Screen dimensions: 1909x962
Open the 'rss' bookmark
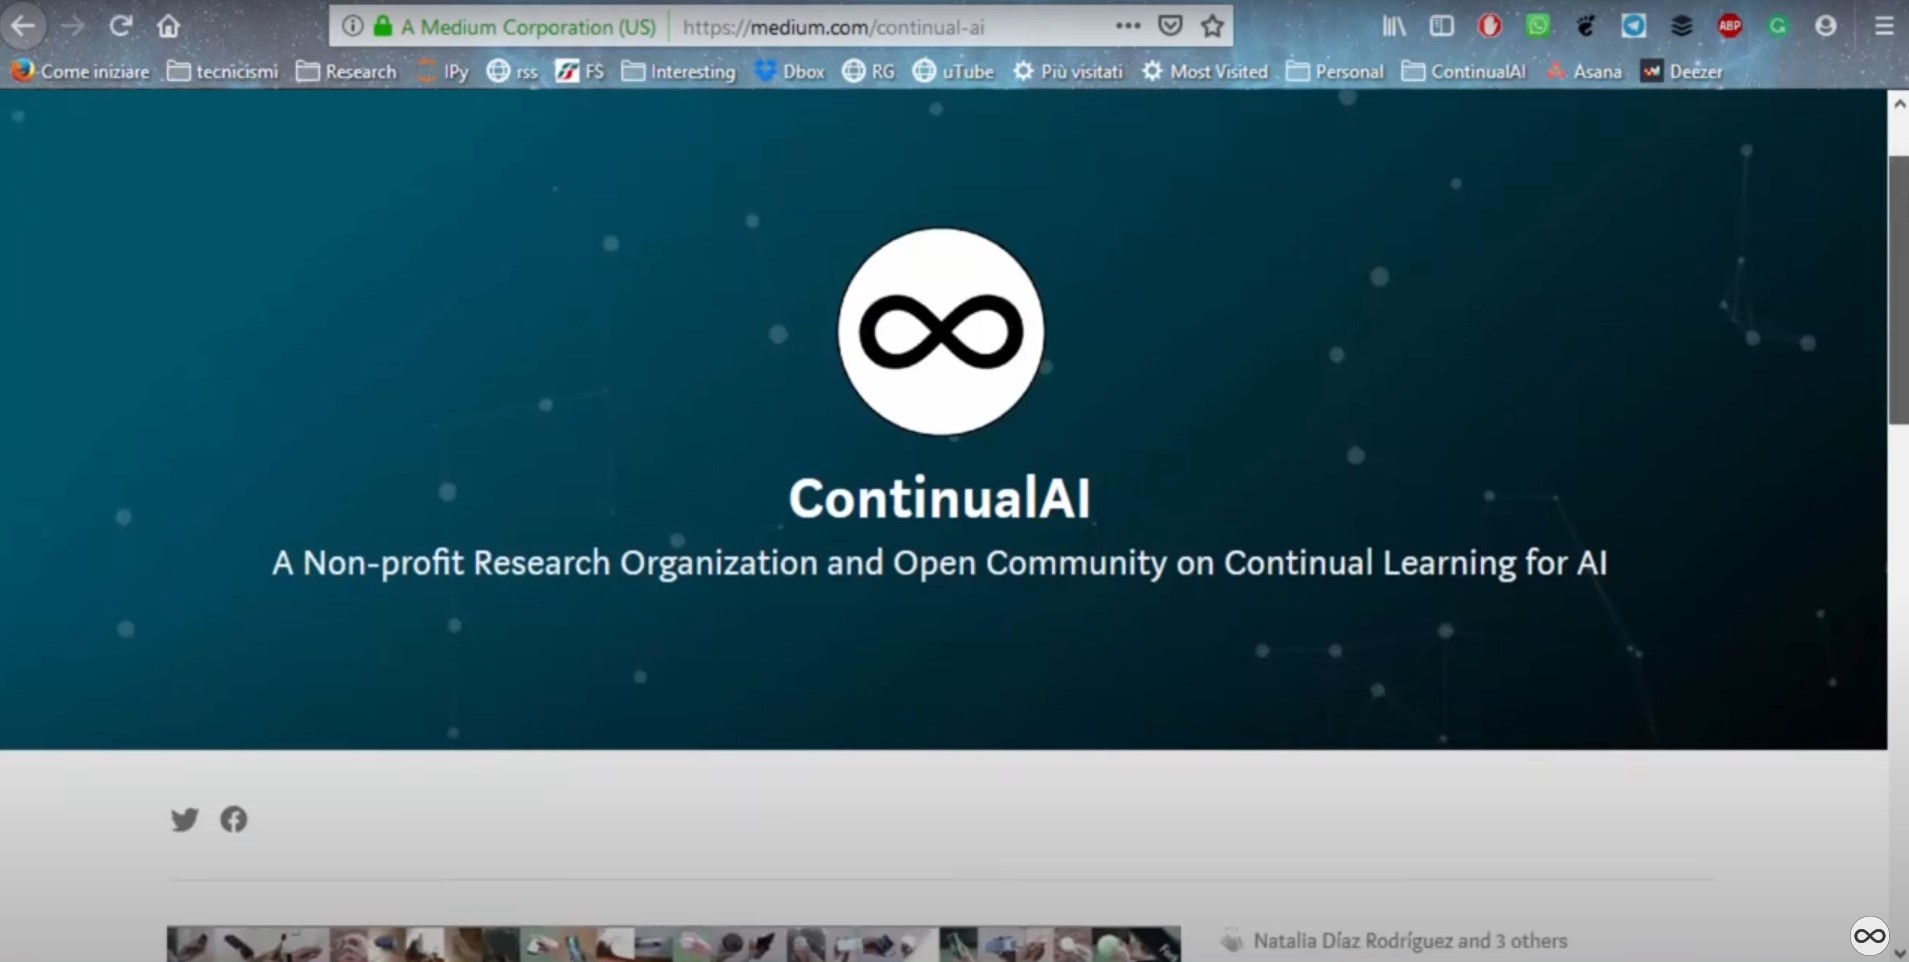pos(512,71)
